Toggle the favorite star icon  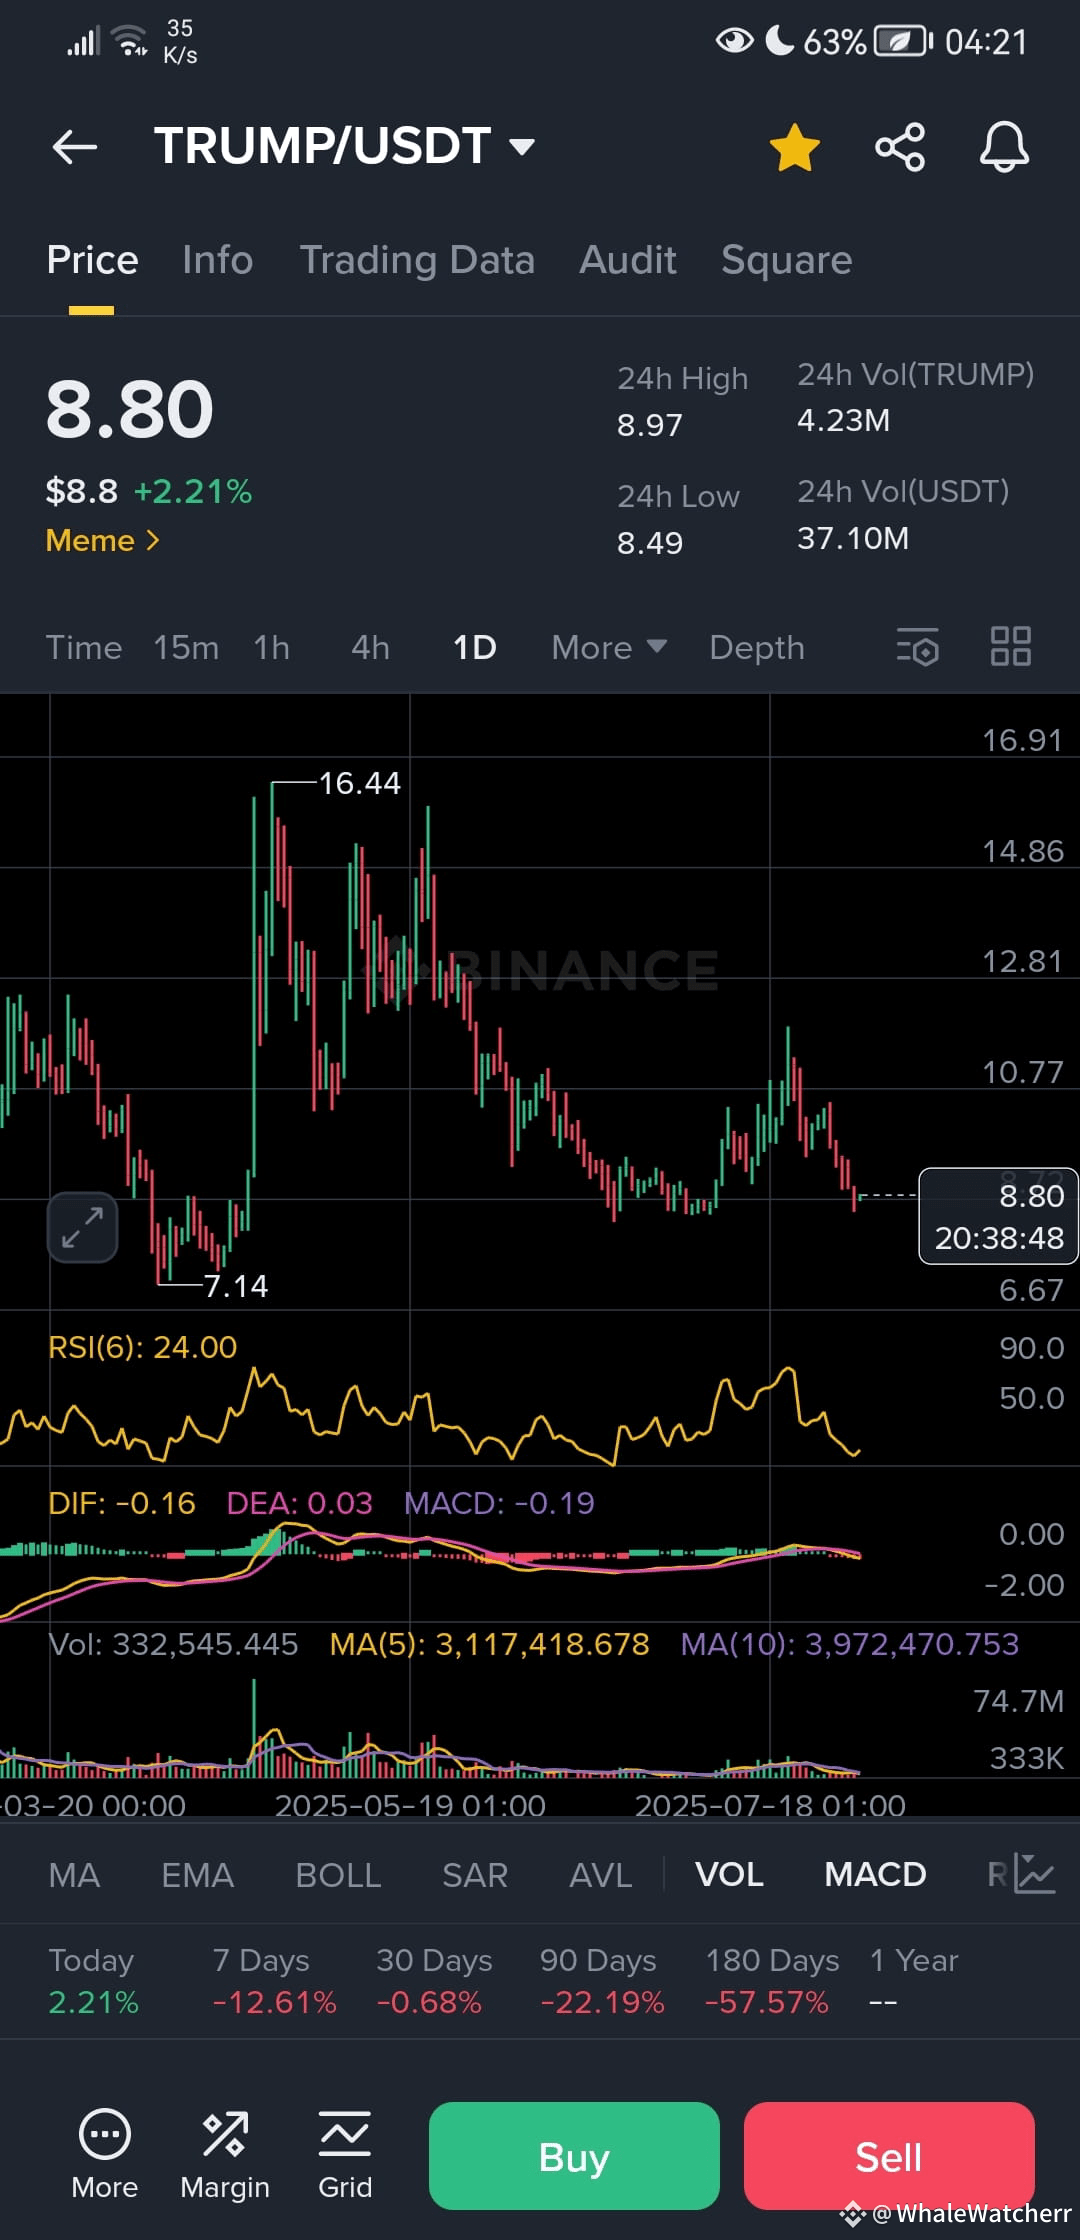pos(795,147)
